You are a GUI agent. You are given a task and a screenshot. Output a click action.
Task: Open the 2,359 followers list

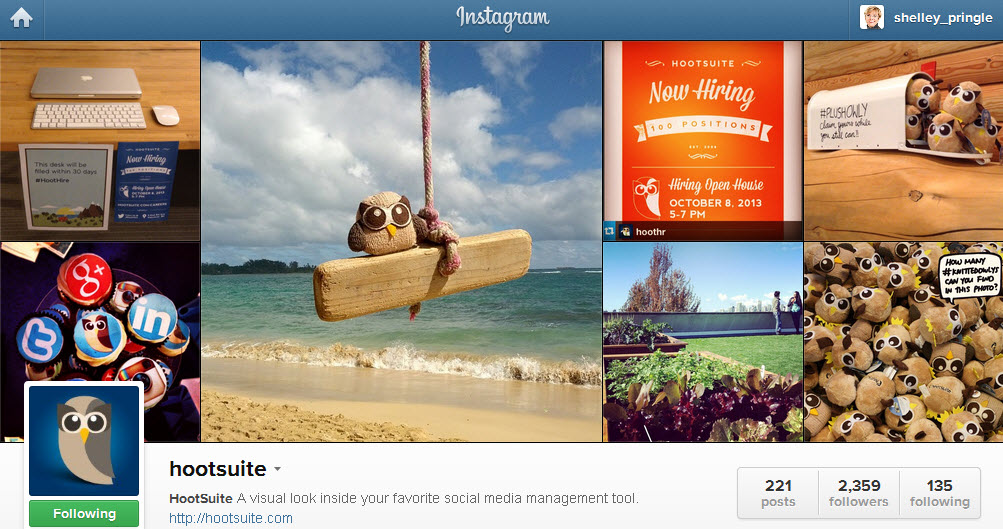tap(858, 493)
